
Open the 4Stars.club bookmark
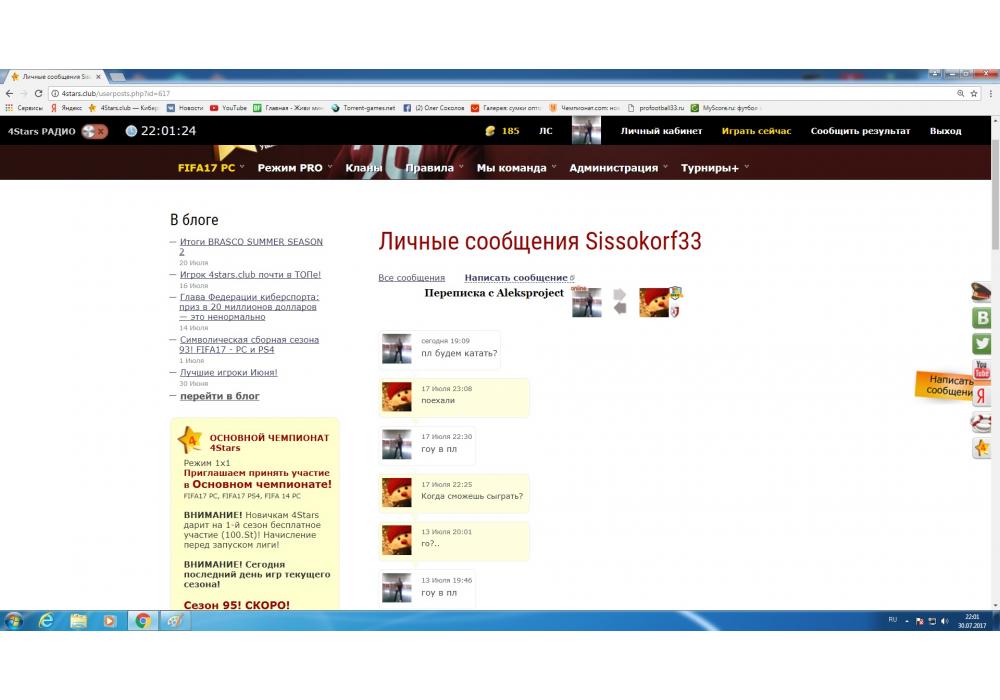[x=124, y=108]
